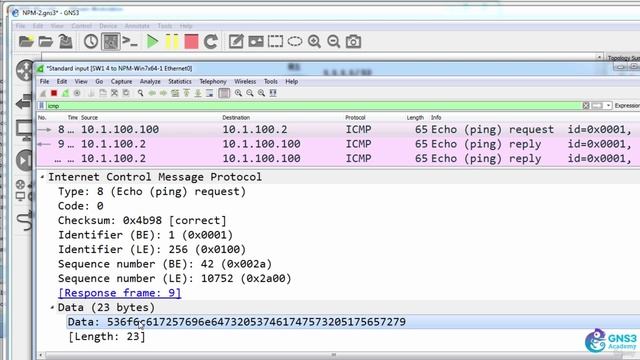This screenshot has height=360, width=640.
Task: Click Wireshark zoom in text icon
Action: [238, 93]
